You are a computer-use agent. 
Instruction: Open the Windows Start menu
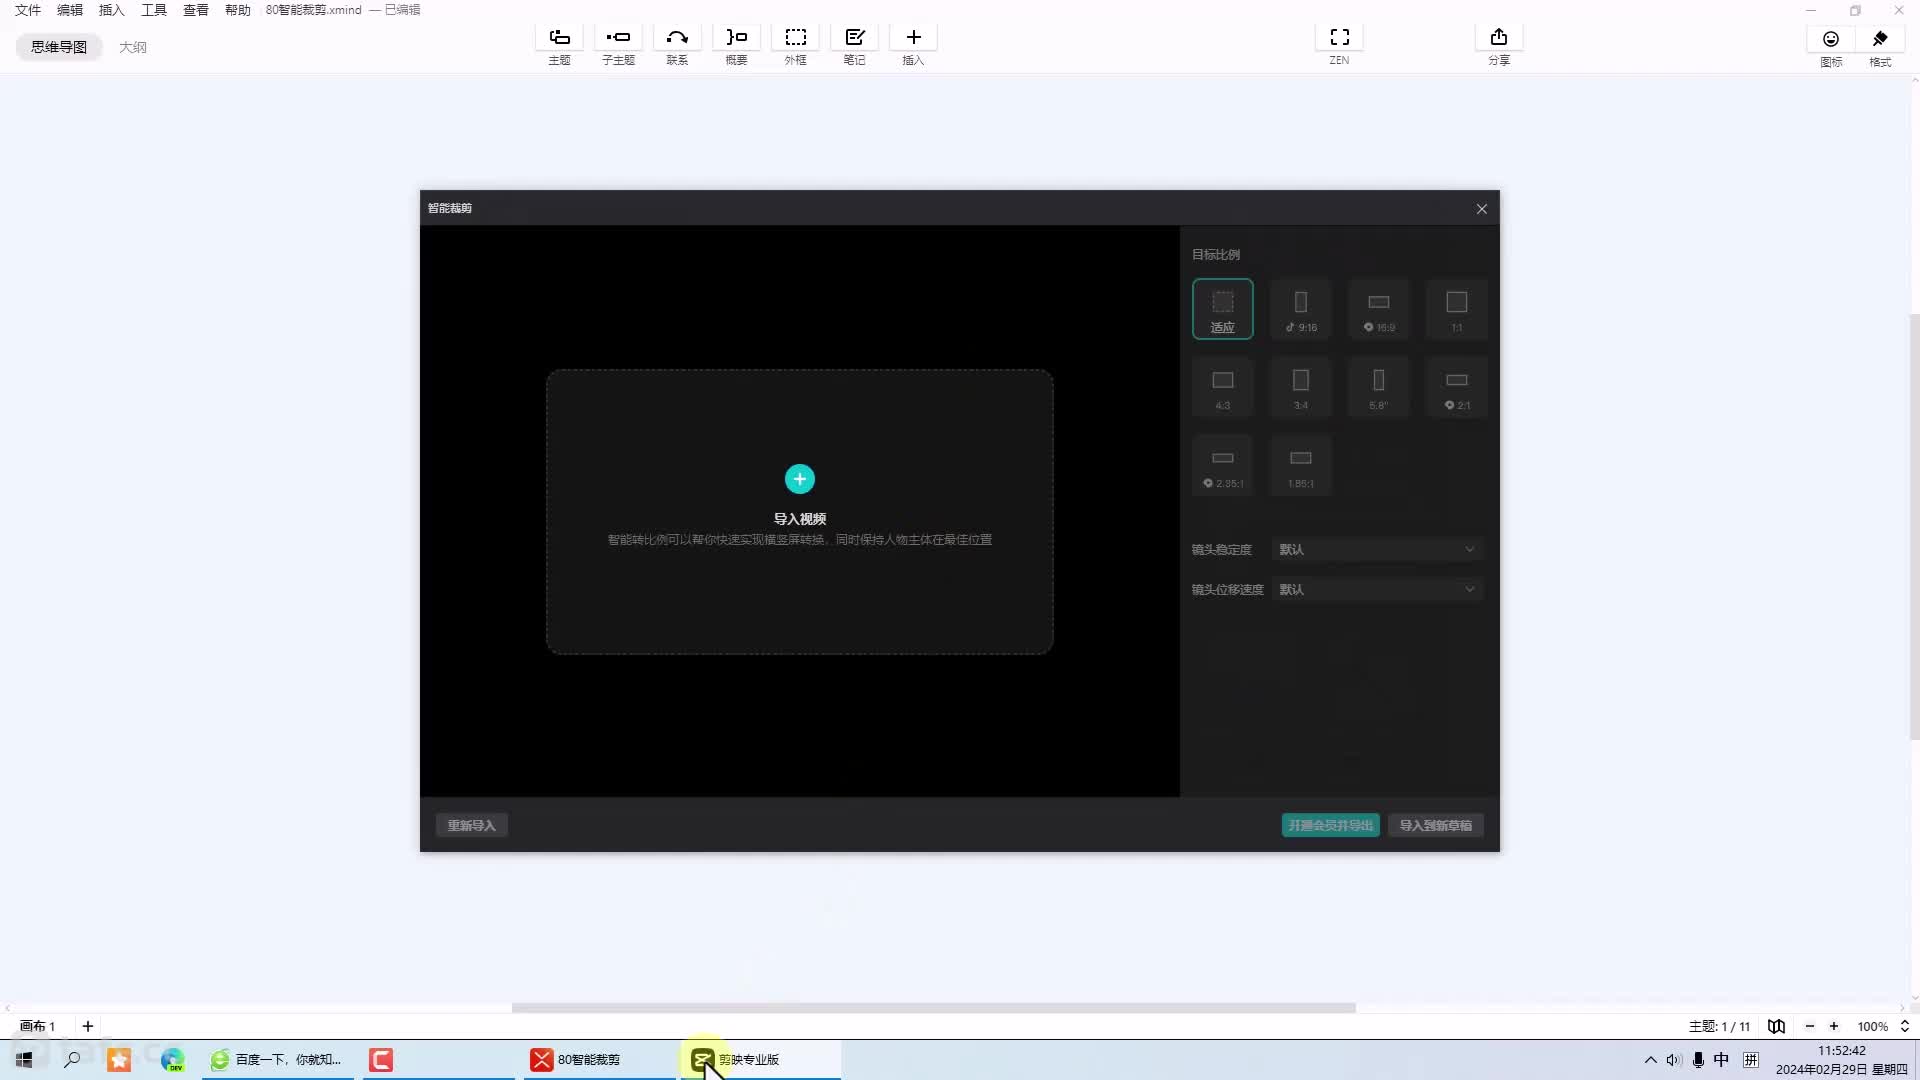coord(24,1059)
